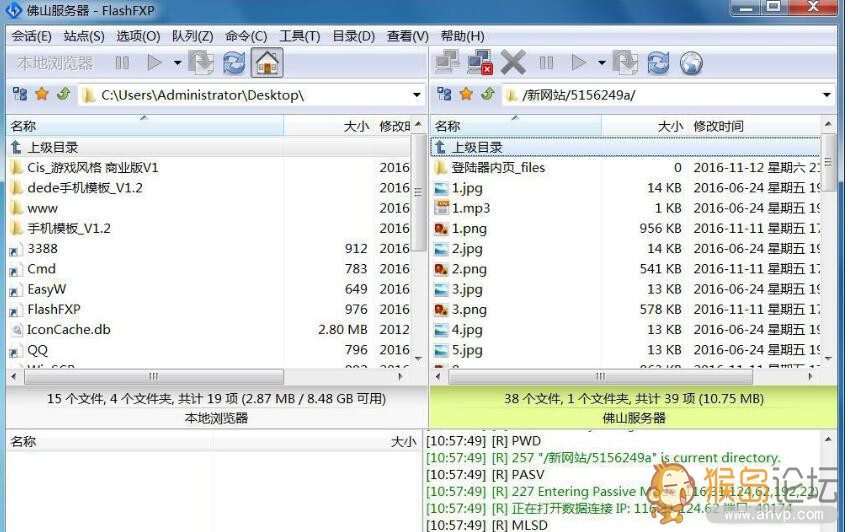Click the remote pane play transfer button
The image size is (849, 532).
579,63
